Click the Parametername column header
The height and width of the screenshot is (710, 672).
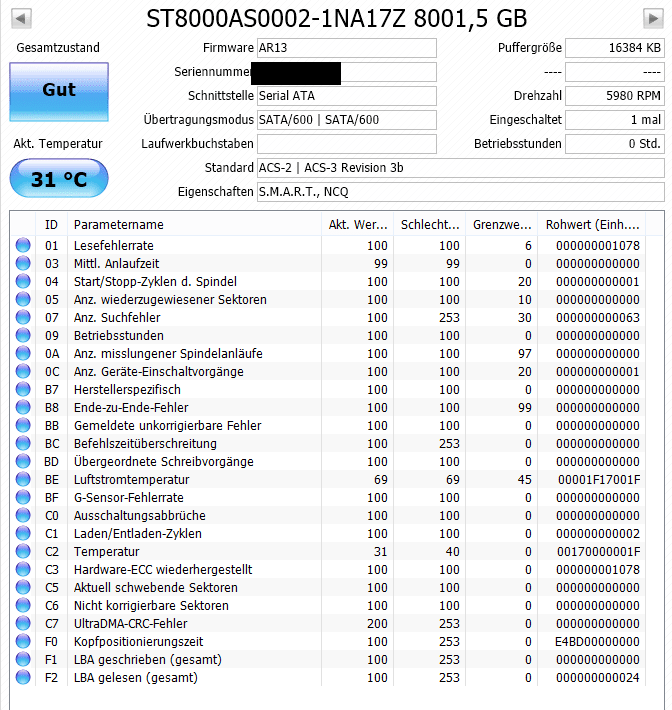click(194, 225)
